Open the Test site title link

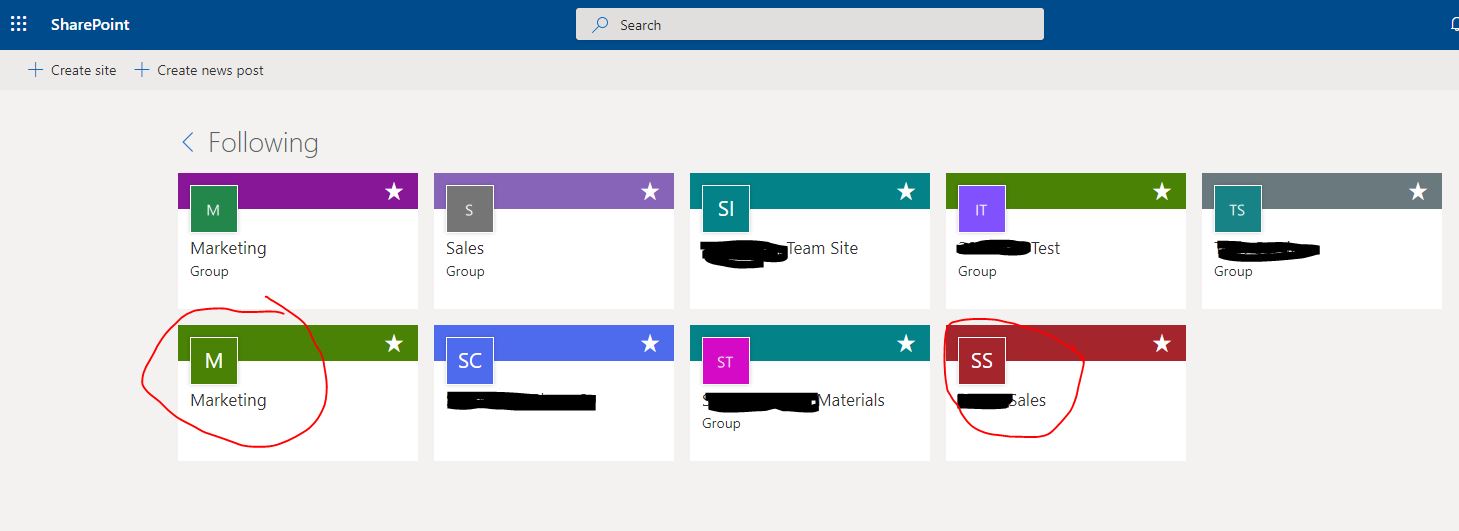(1009, 248)
